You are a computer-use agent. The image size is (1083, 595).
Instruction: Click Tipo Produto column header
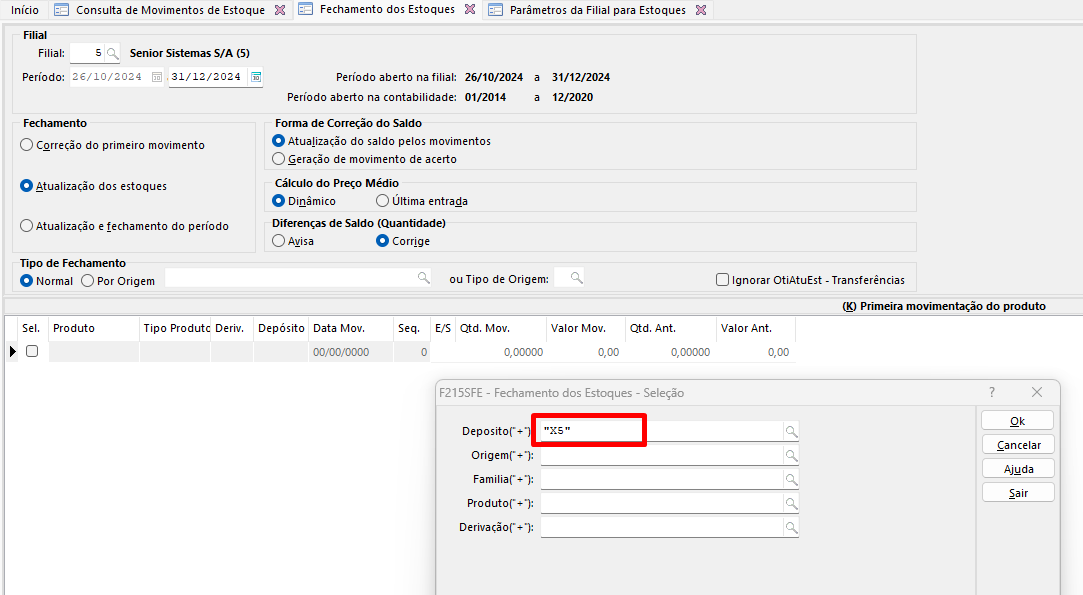(175, 328)
